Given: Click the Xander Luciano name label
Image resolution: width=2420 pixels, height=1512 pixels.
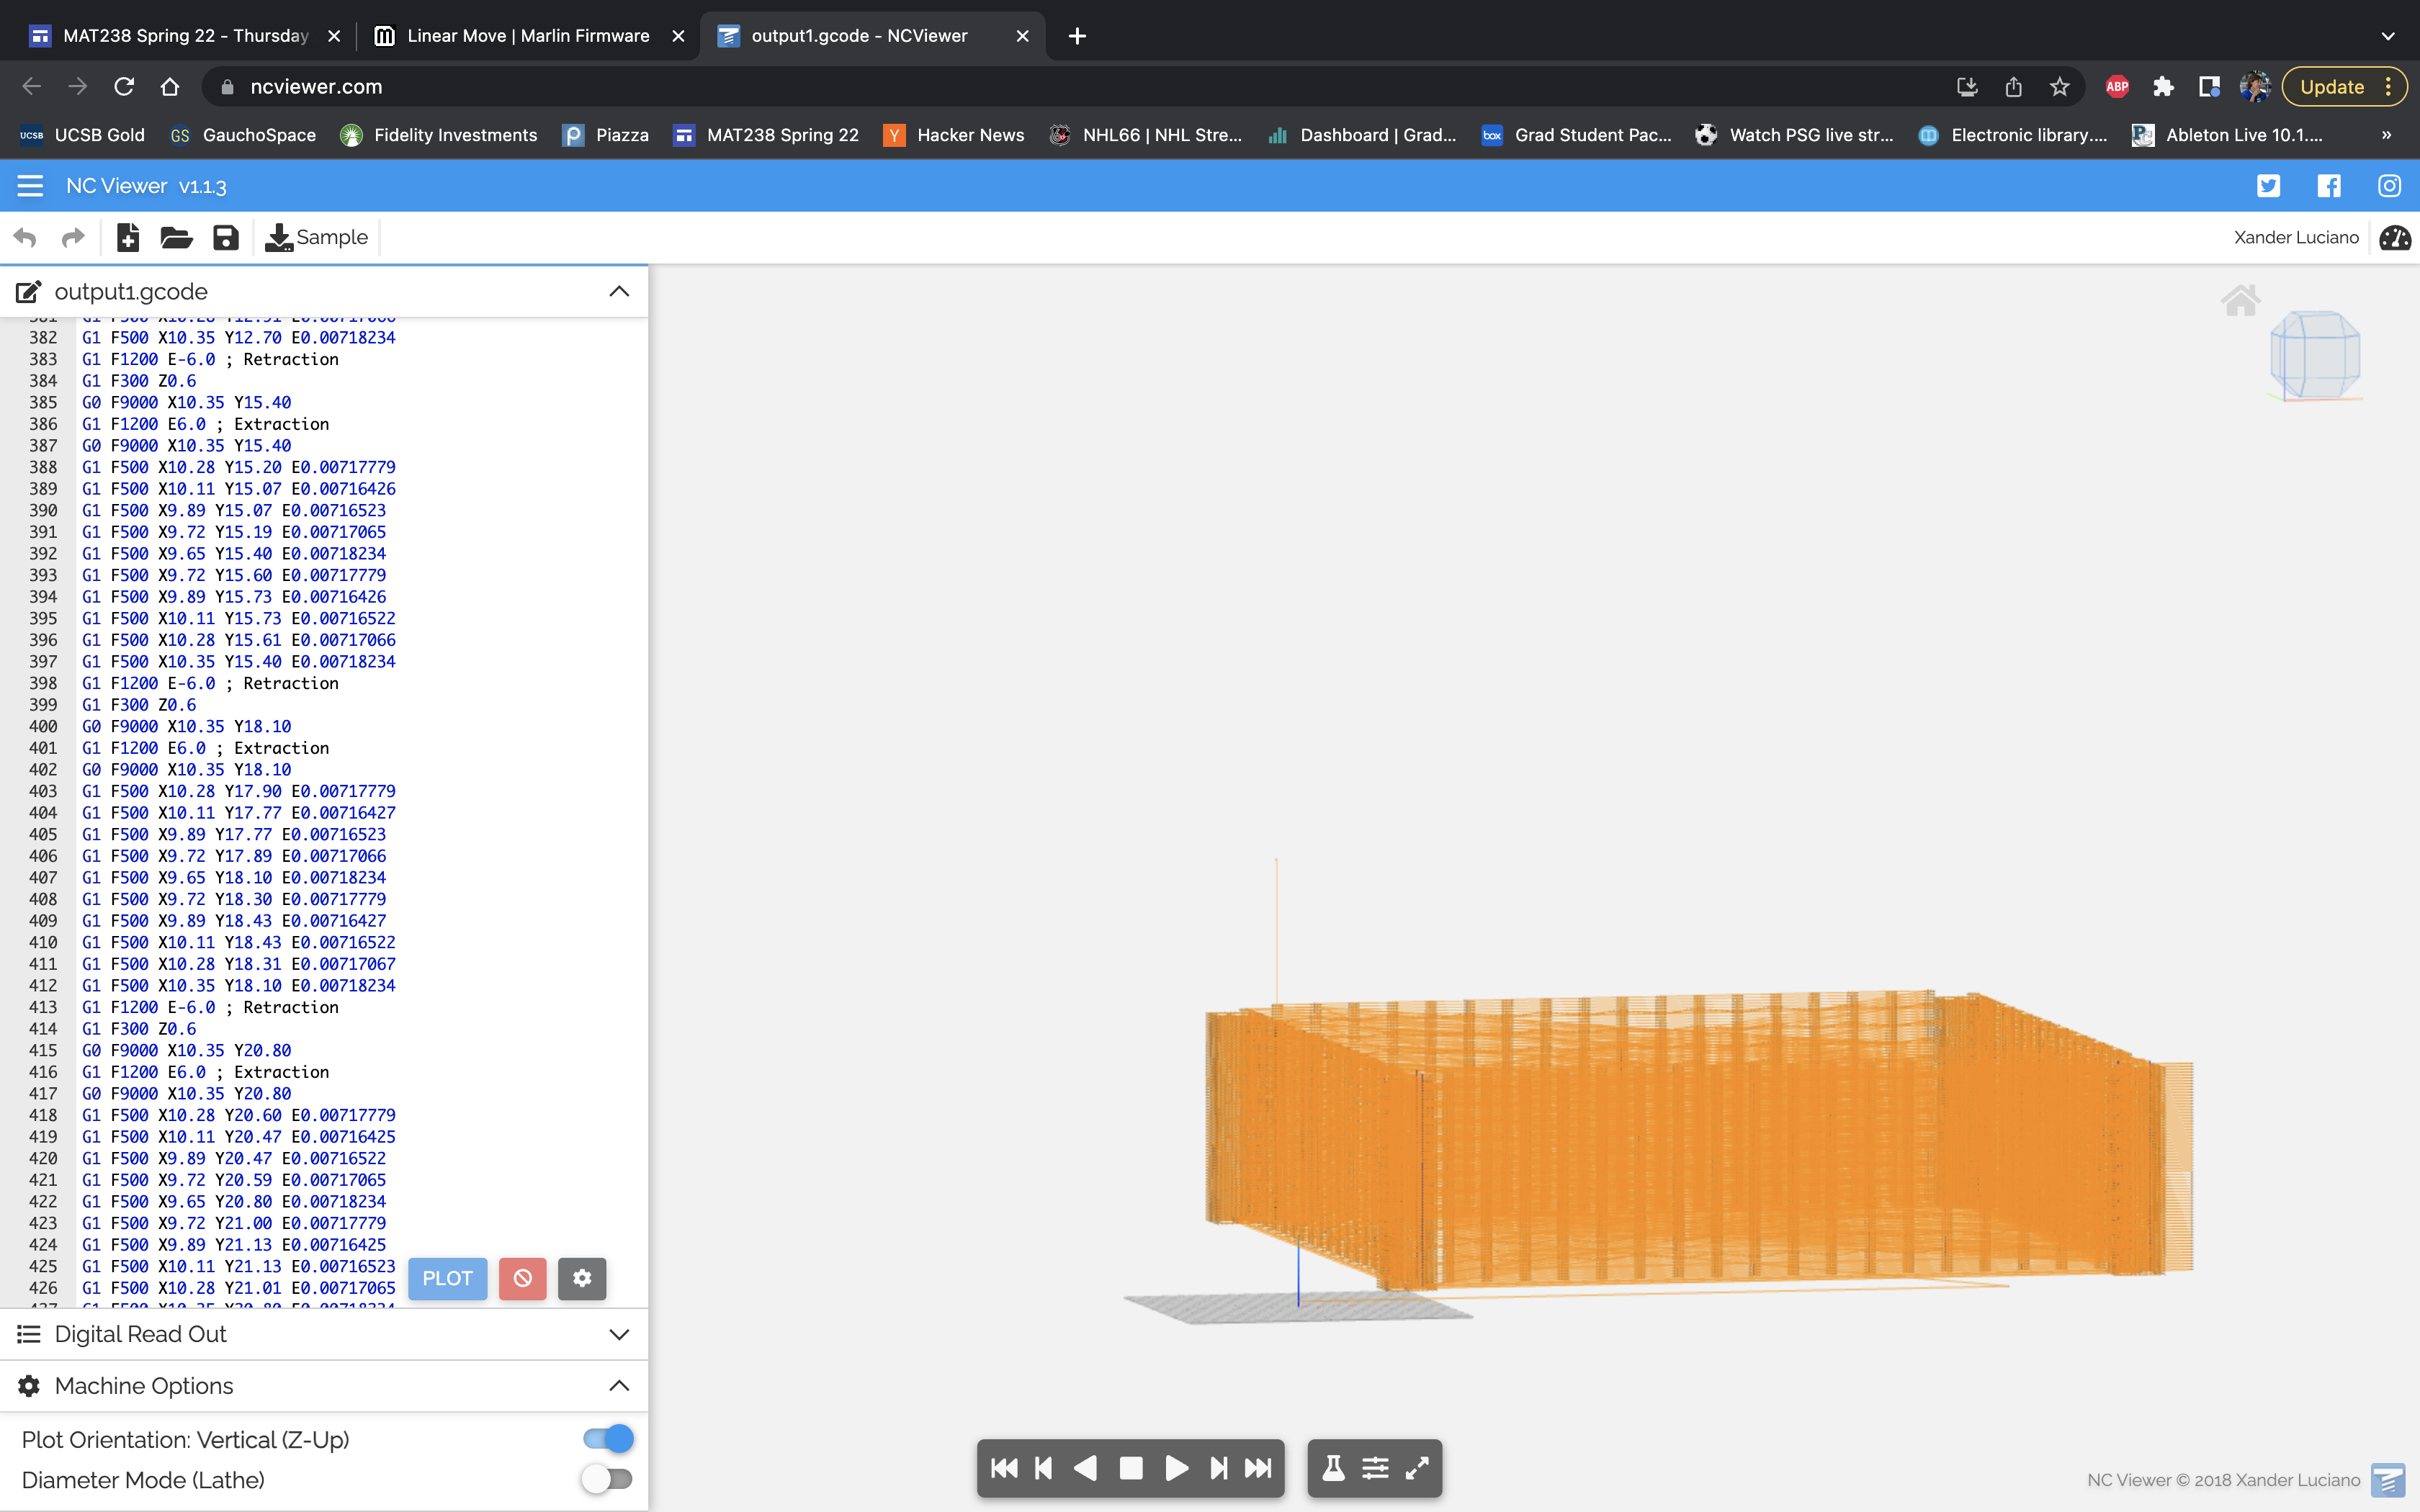Looking at the screenshot, I should tap(2296, 238).
